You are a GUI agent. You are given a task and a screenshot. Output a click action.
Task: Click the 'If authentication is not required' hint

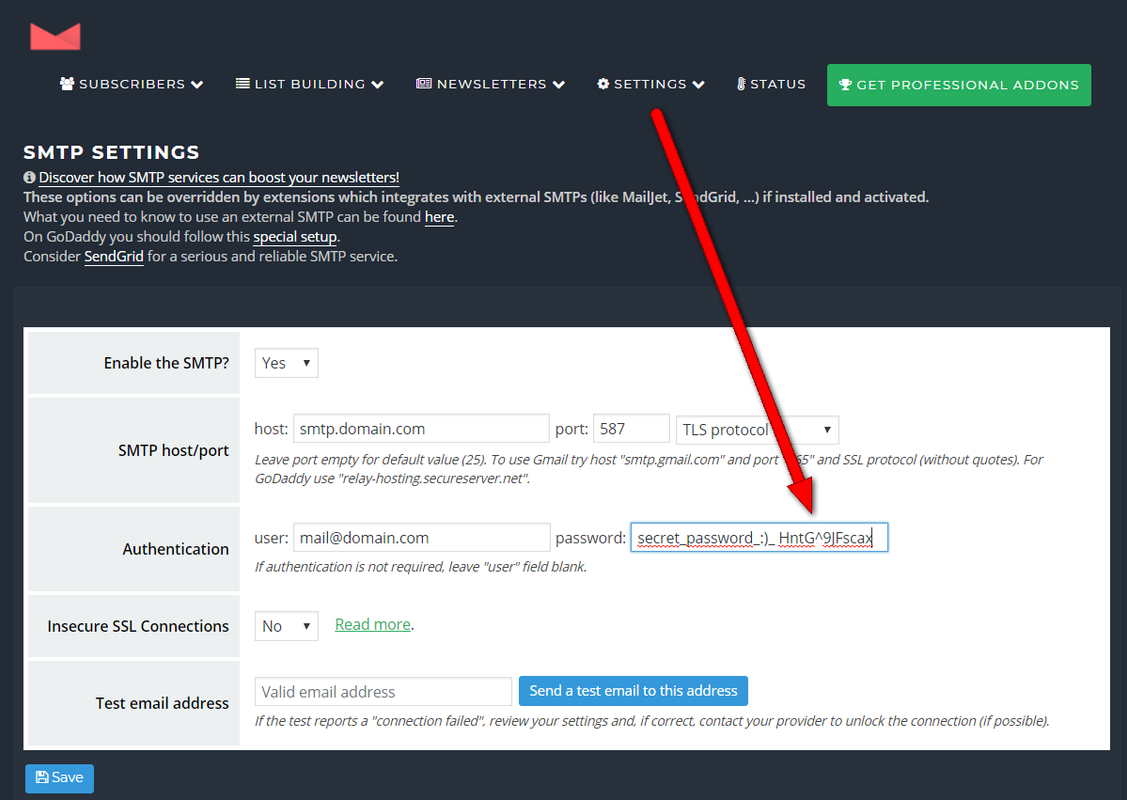click(x=420, y=567)
